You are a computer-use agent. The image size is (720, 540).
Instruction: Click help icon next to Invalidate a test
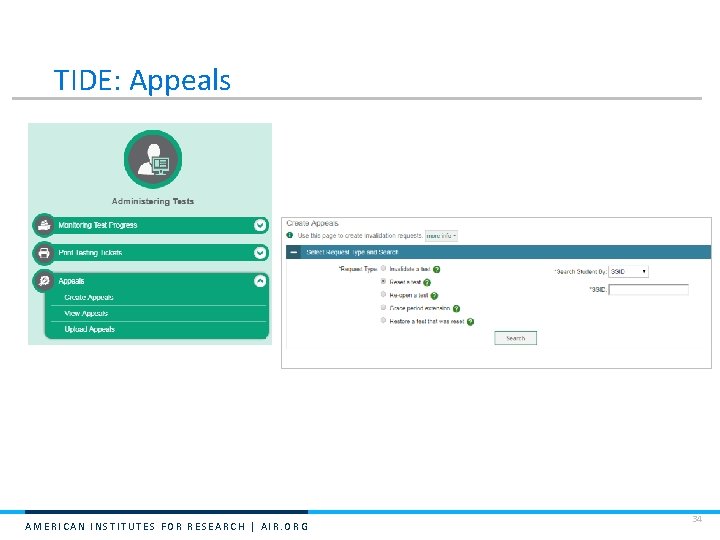click(437, 270)
